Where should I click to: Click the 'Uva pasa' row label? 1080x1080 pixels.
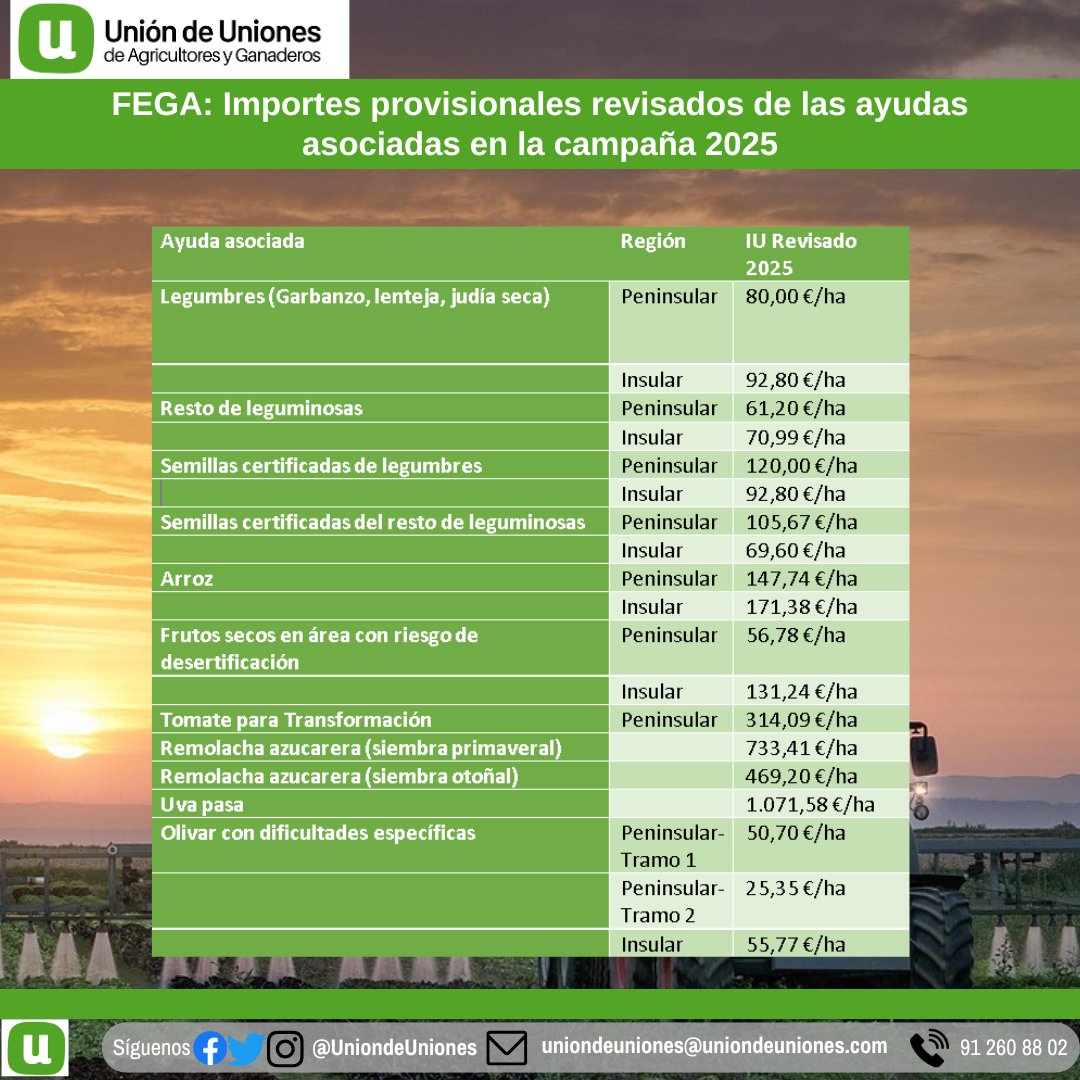(x=202, y=804)
